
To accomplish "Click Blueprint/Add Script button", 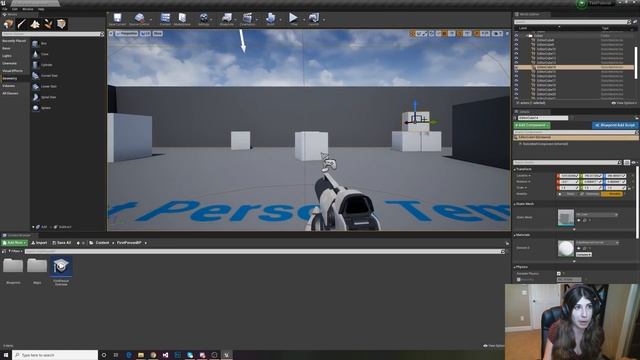I will (x=615, y=125).
